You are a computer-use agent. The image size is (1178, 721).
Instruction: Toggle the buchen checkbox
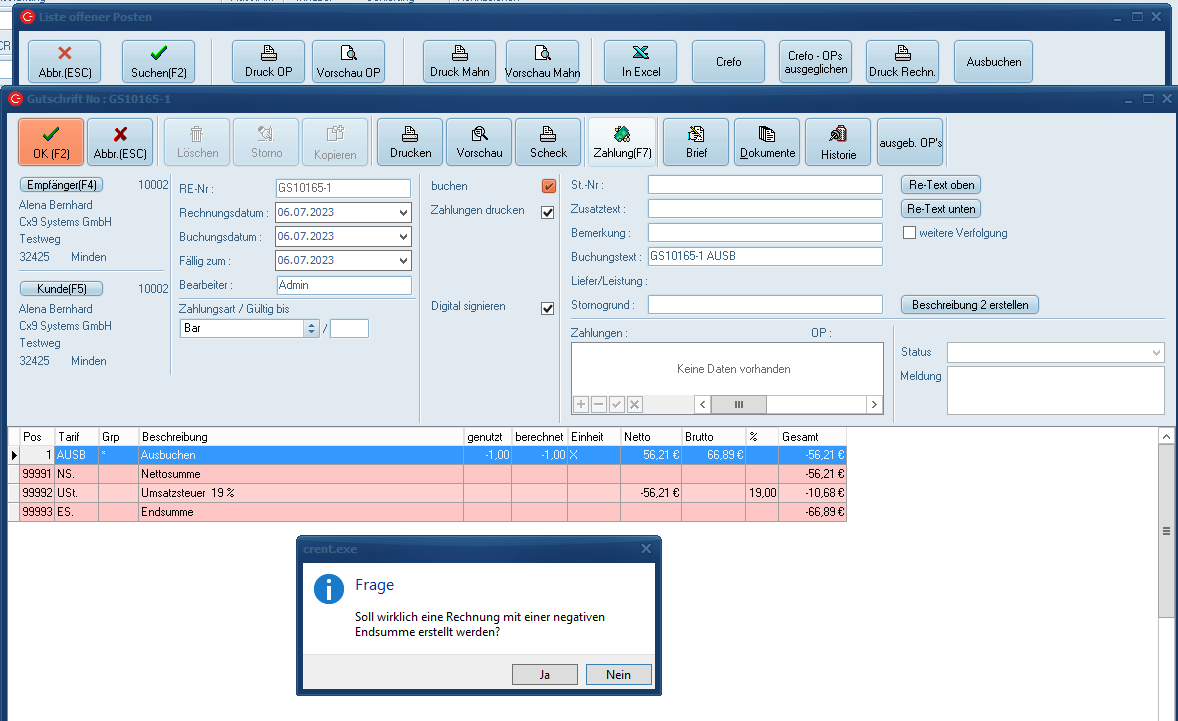point(548,187)
